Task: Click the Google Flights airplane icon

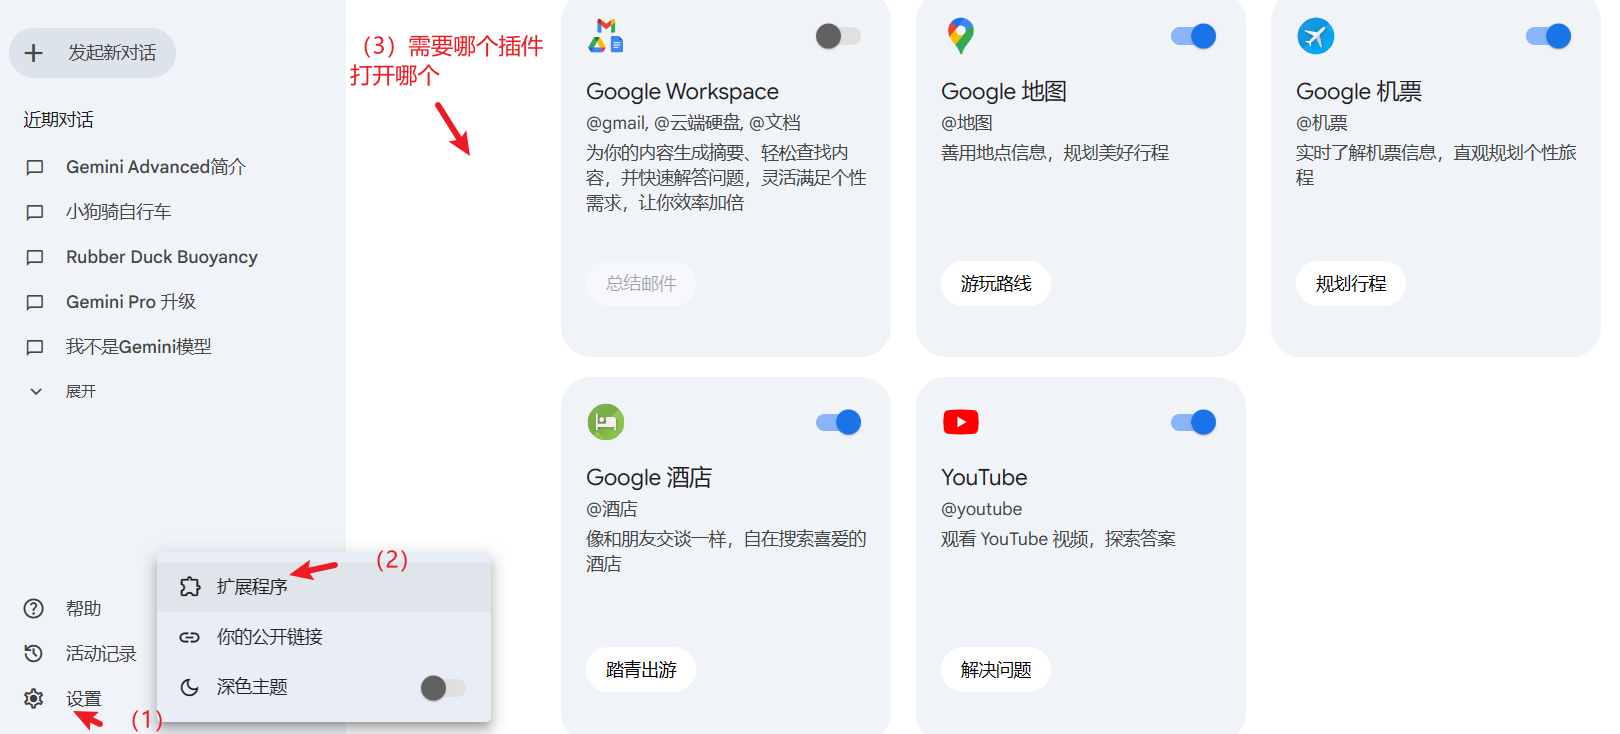Action: (1315, 36)
